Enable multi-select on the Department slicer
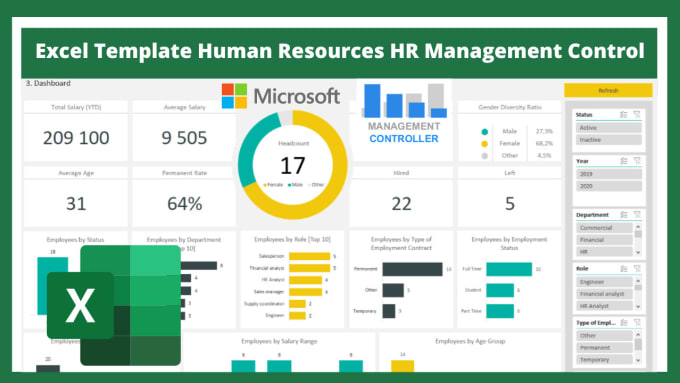 pyautogui.click(x=624, y=215)
